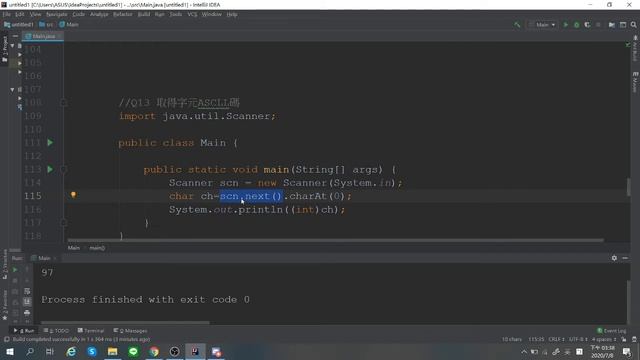Image resolution: width=640 pixels, height=360 pixels.
Task: Click run gutter arrow beside class Main
Action: [50, 142]
